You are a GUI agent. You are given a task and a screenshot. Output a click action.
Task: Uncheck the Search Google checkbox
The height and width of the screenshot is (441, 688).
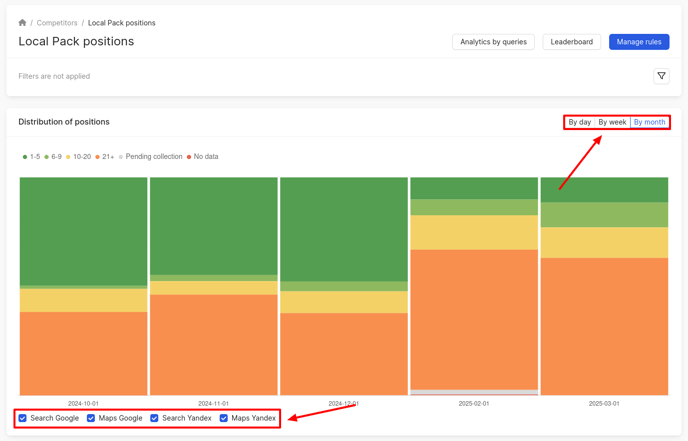23,418
